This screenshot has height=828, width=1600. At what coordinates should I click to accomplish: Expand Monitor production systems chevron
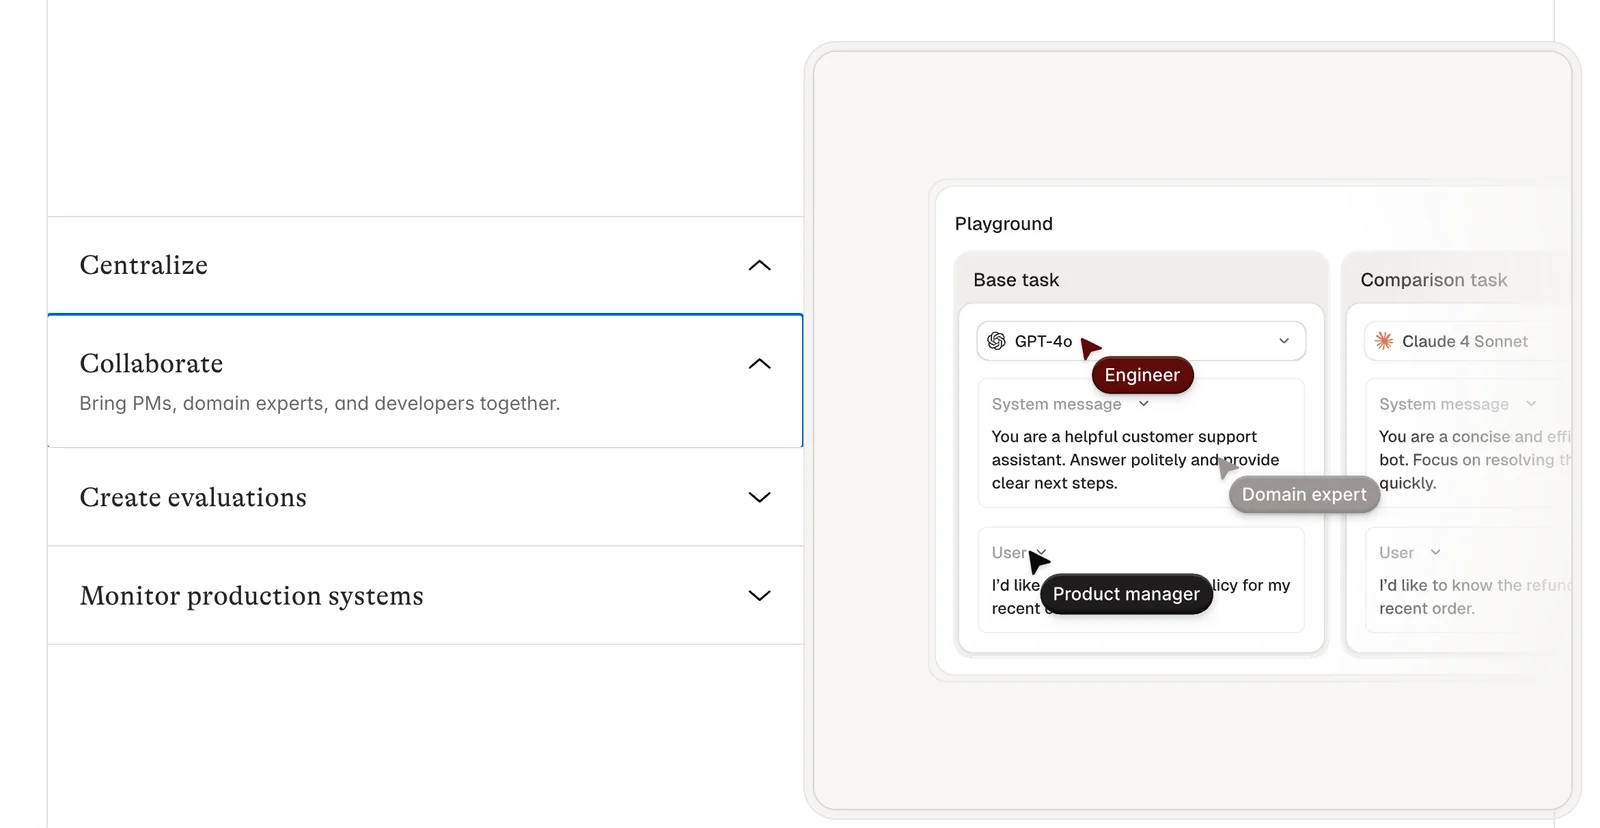pyautogui.click(x=759, y=596)
